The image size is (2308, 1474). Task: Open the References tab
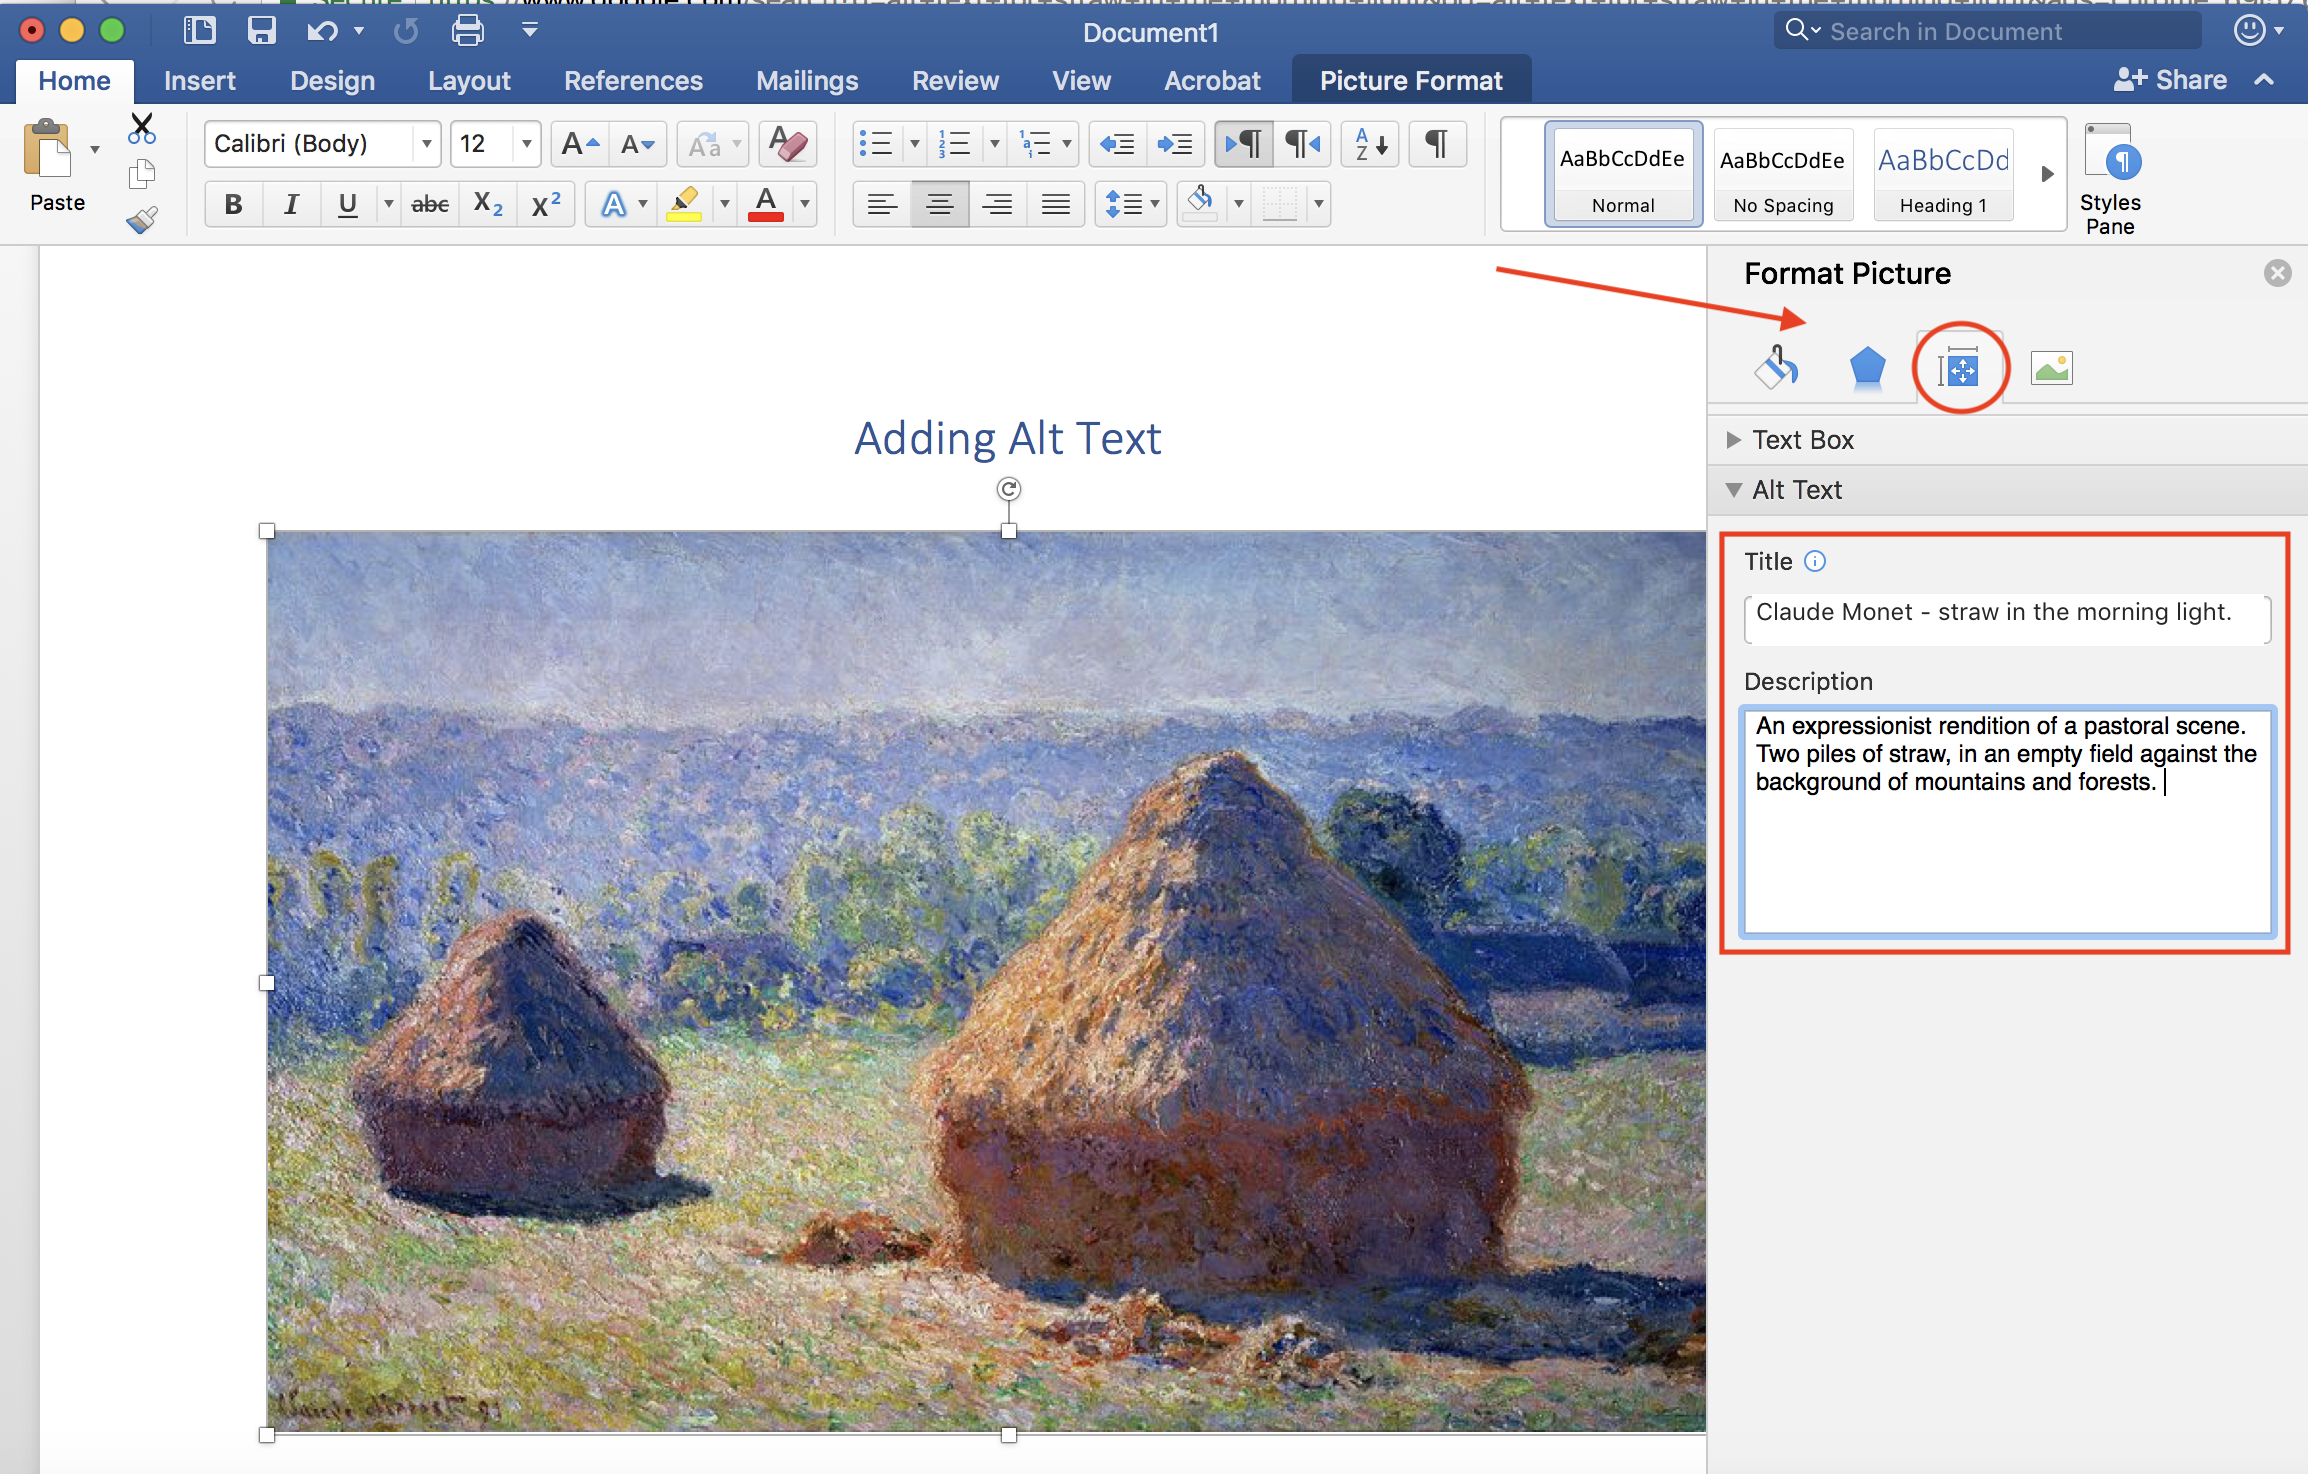(633, 80)
